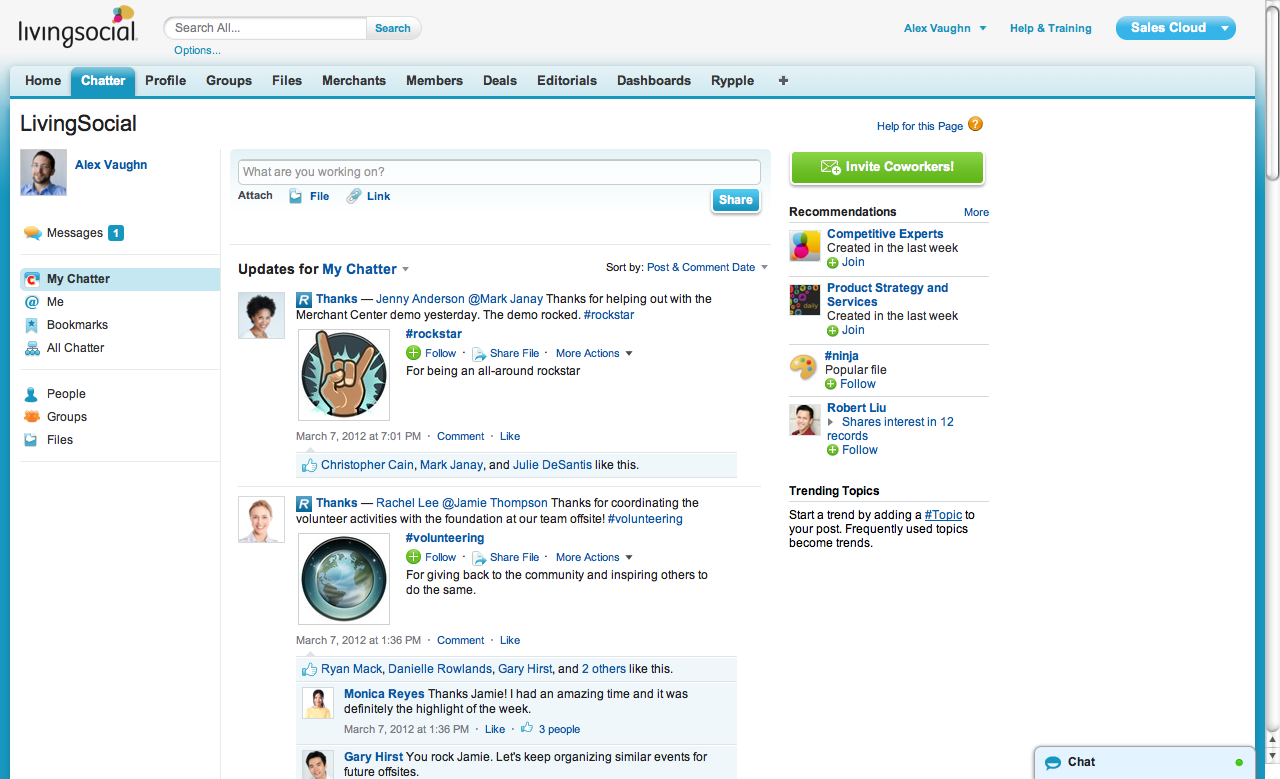Click the rockstar hand badge thumbnail
This screenshot has width=1280, height=779.
[x=344, y=375]
